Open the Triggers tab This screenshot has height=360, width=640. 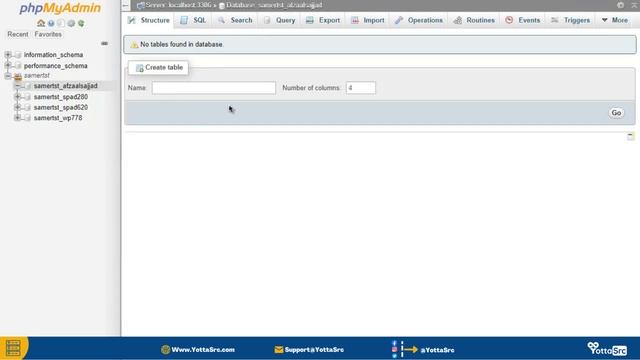pos(571,20)
